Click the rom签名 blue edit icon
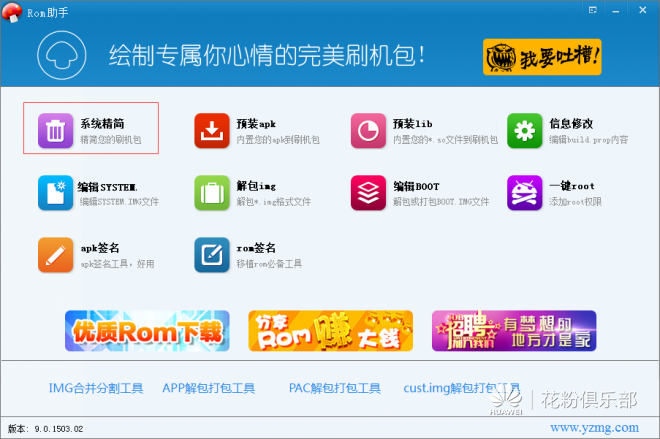 tap(212, 255)
